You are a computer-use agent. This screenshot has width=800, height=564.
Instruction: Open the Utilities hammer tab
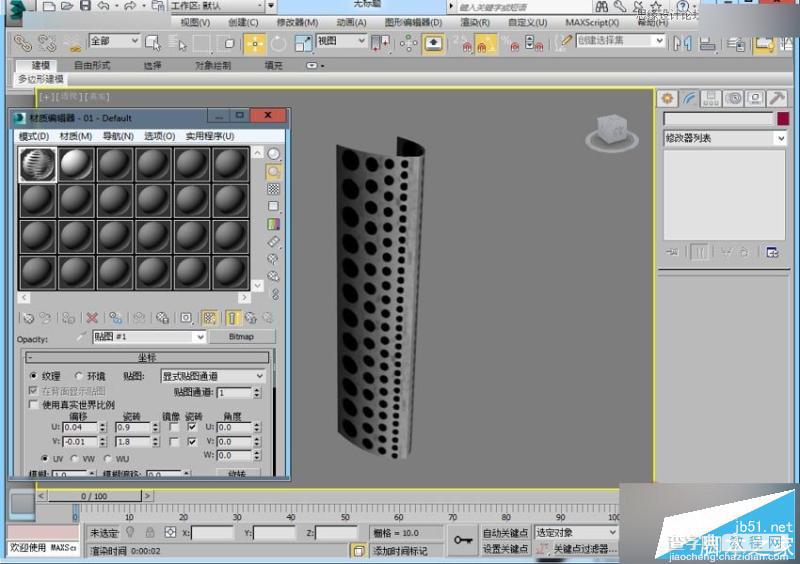(777, 99)
